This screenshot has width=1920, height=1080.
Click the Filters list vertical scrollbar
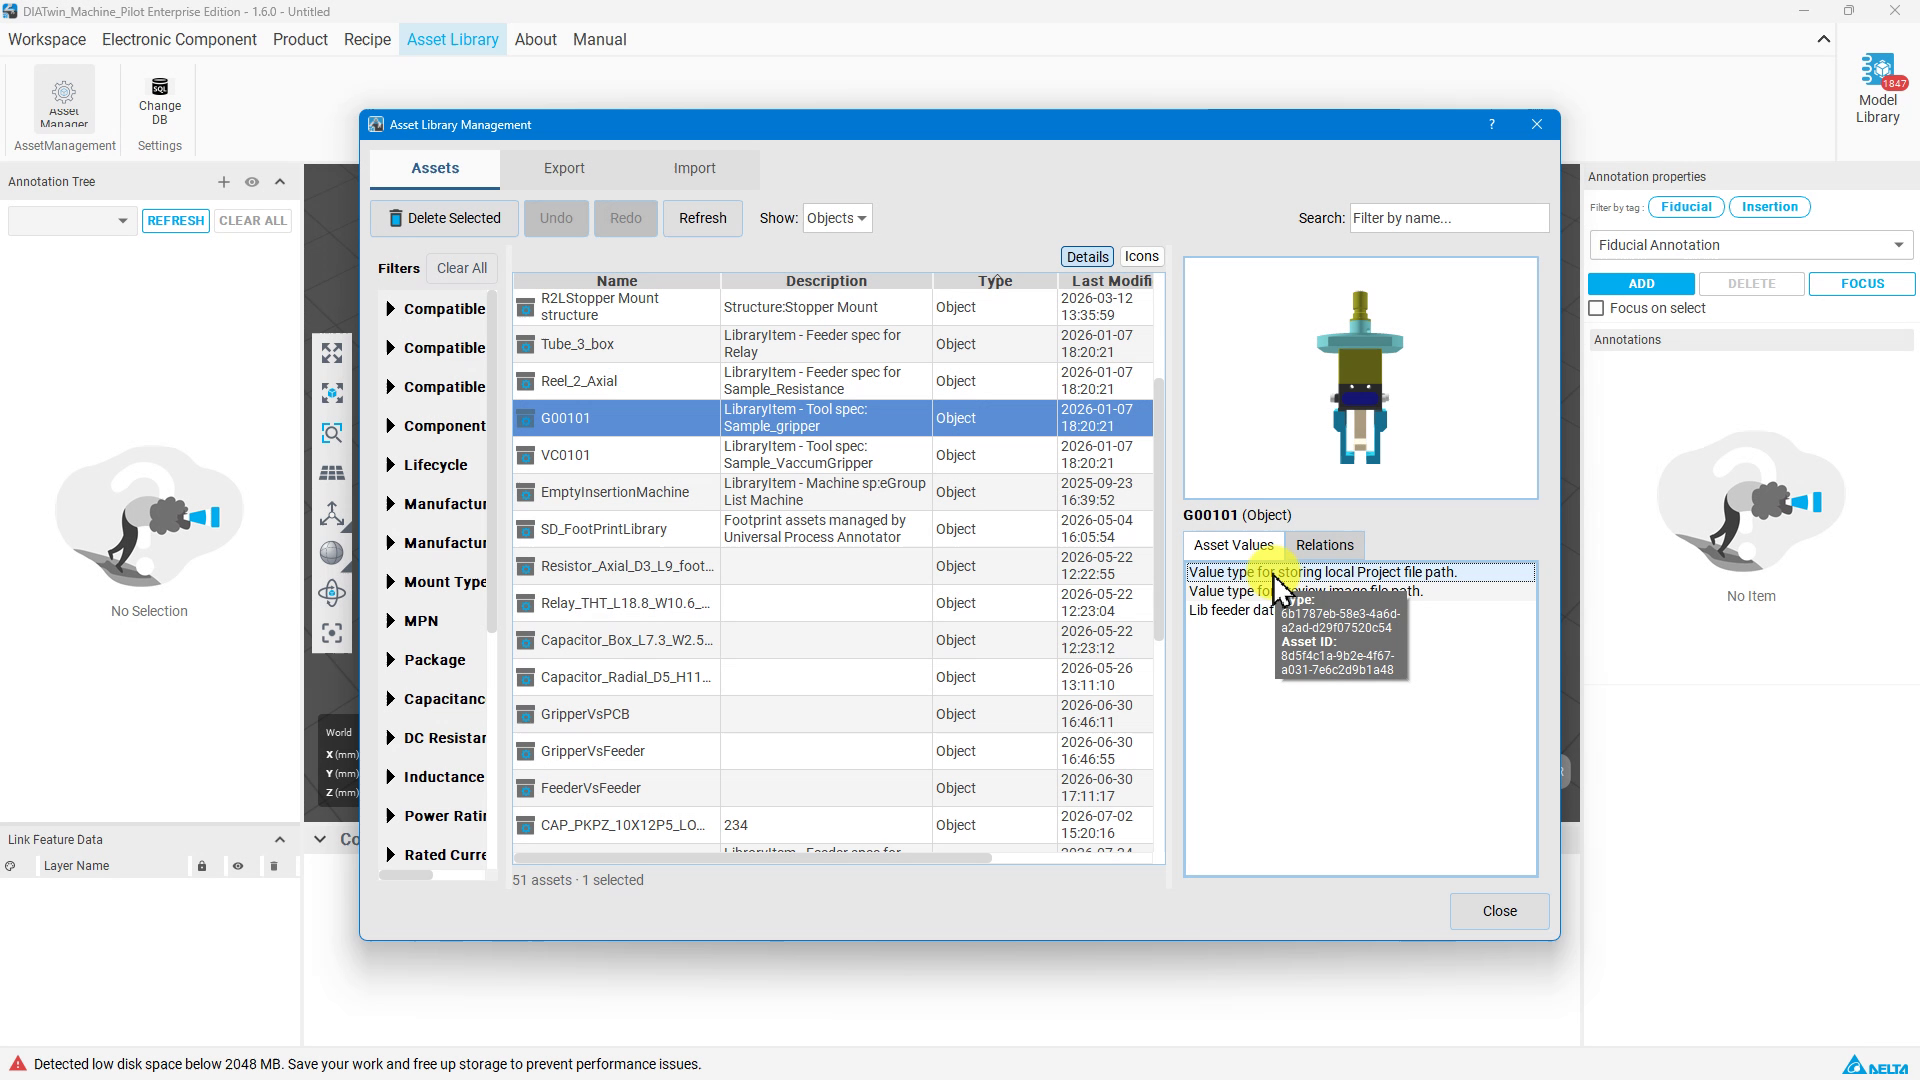(x=491, y=460)
